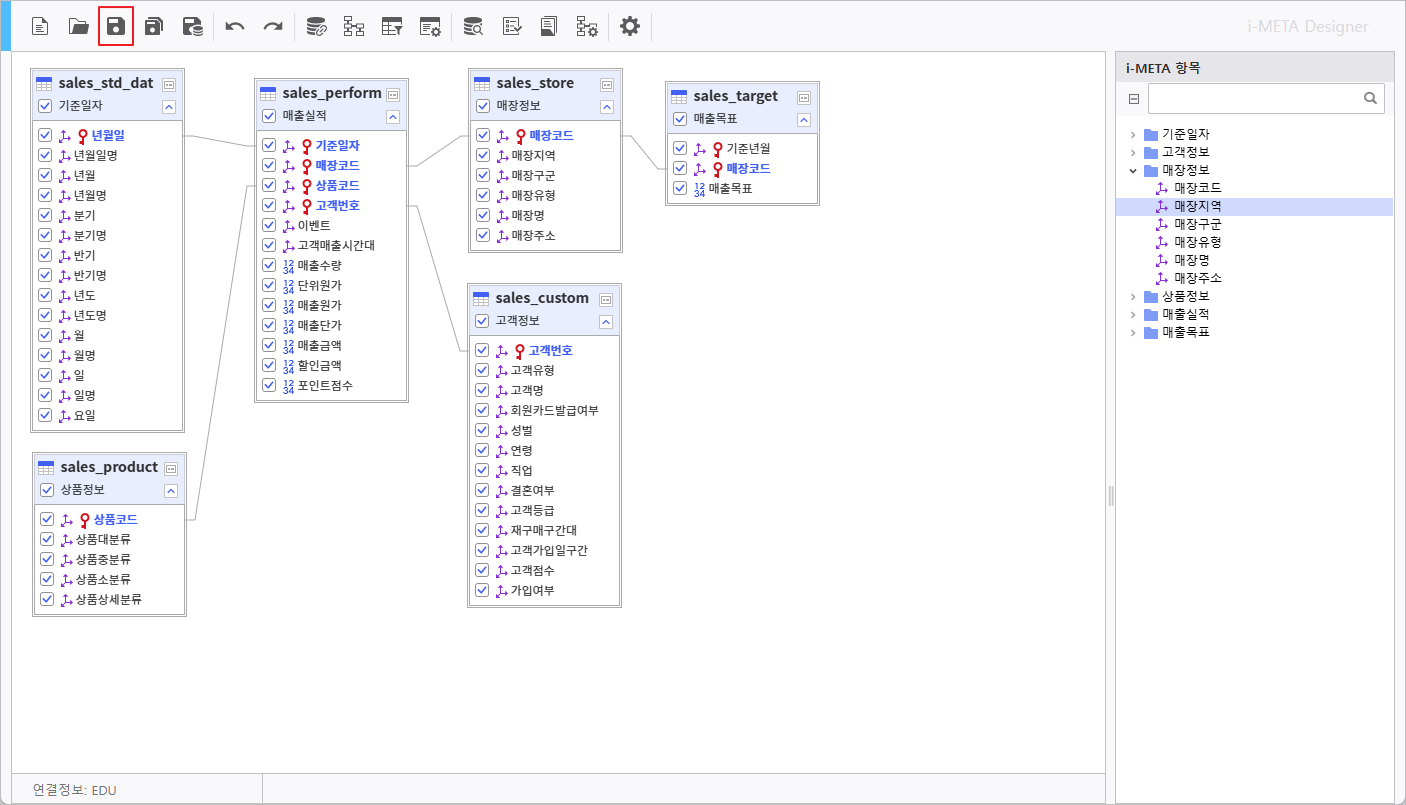The width and height of the screenshot is (1406, 805).
Task: Undo the last action
Action: pyautogui.click(x=235, y=27)
